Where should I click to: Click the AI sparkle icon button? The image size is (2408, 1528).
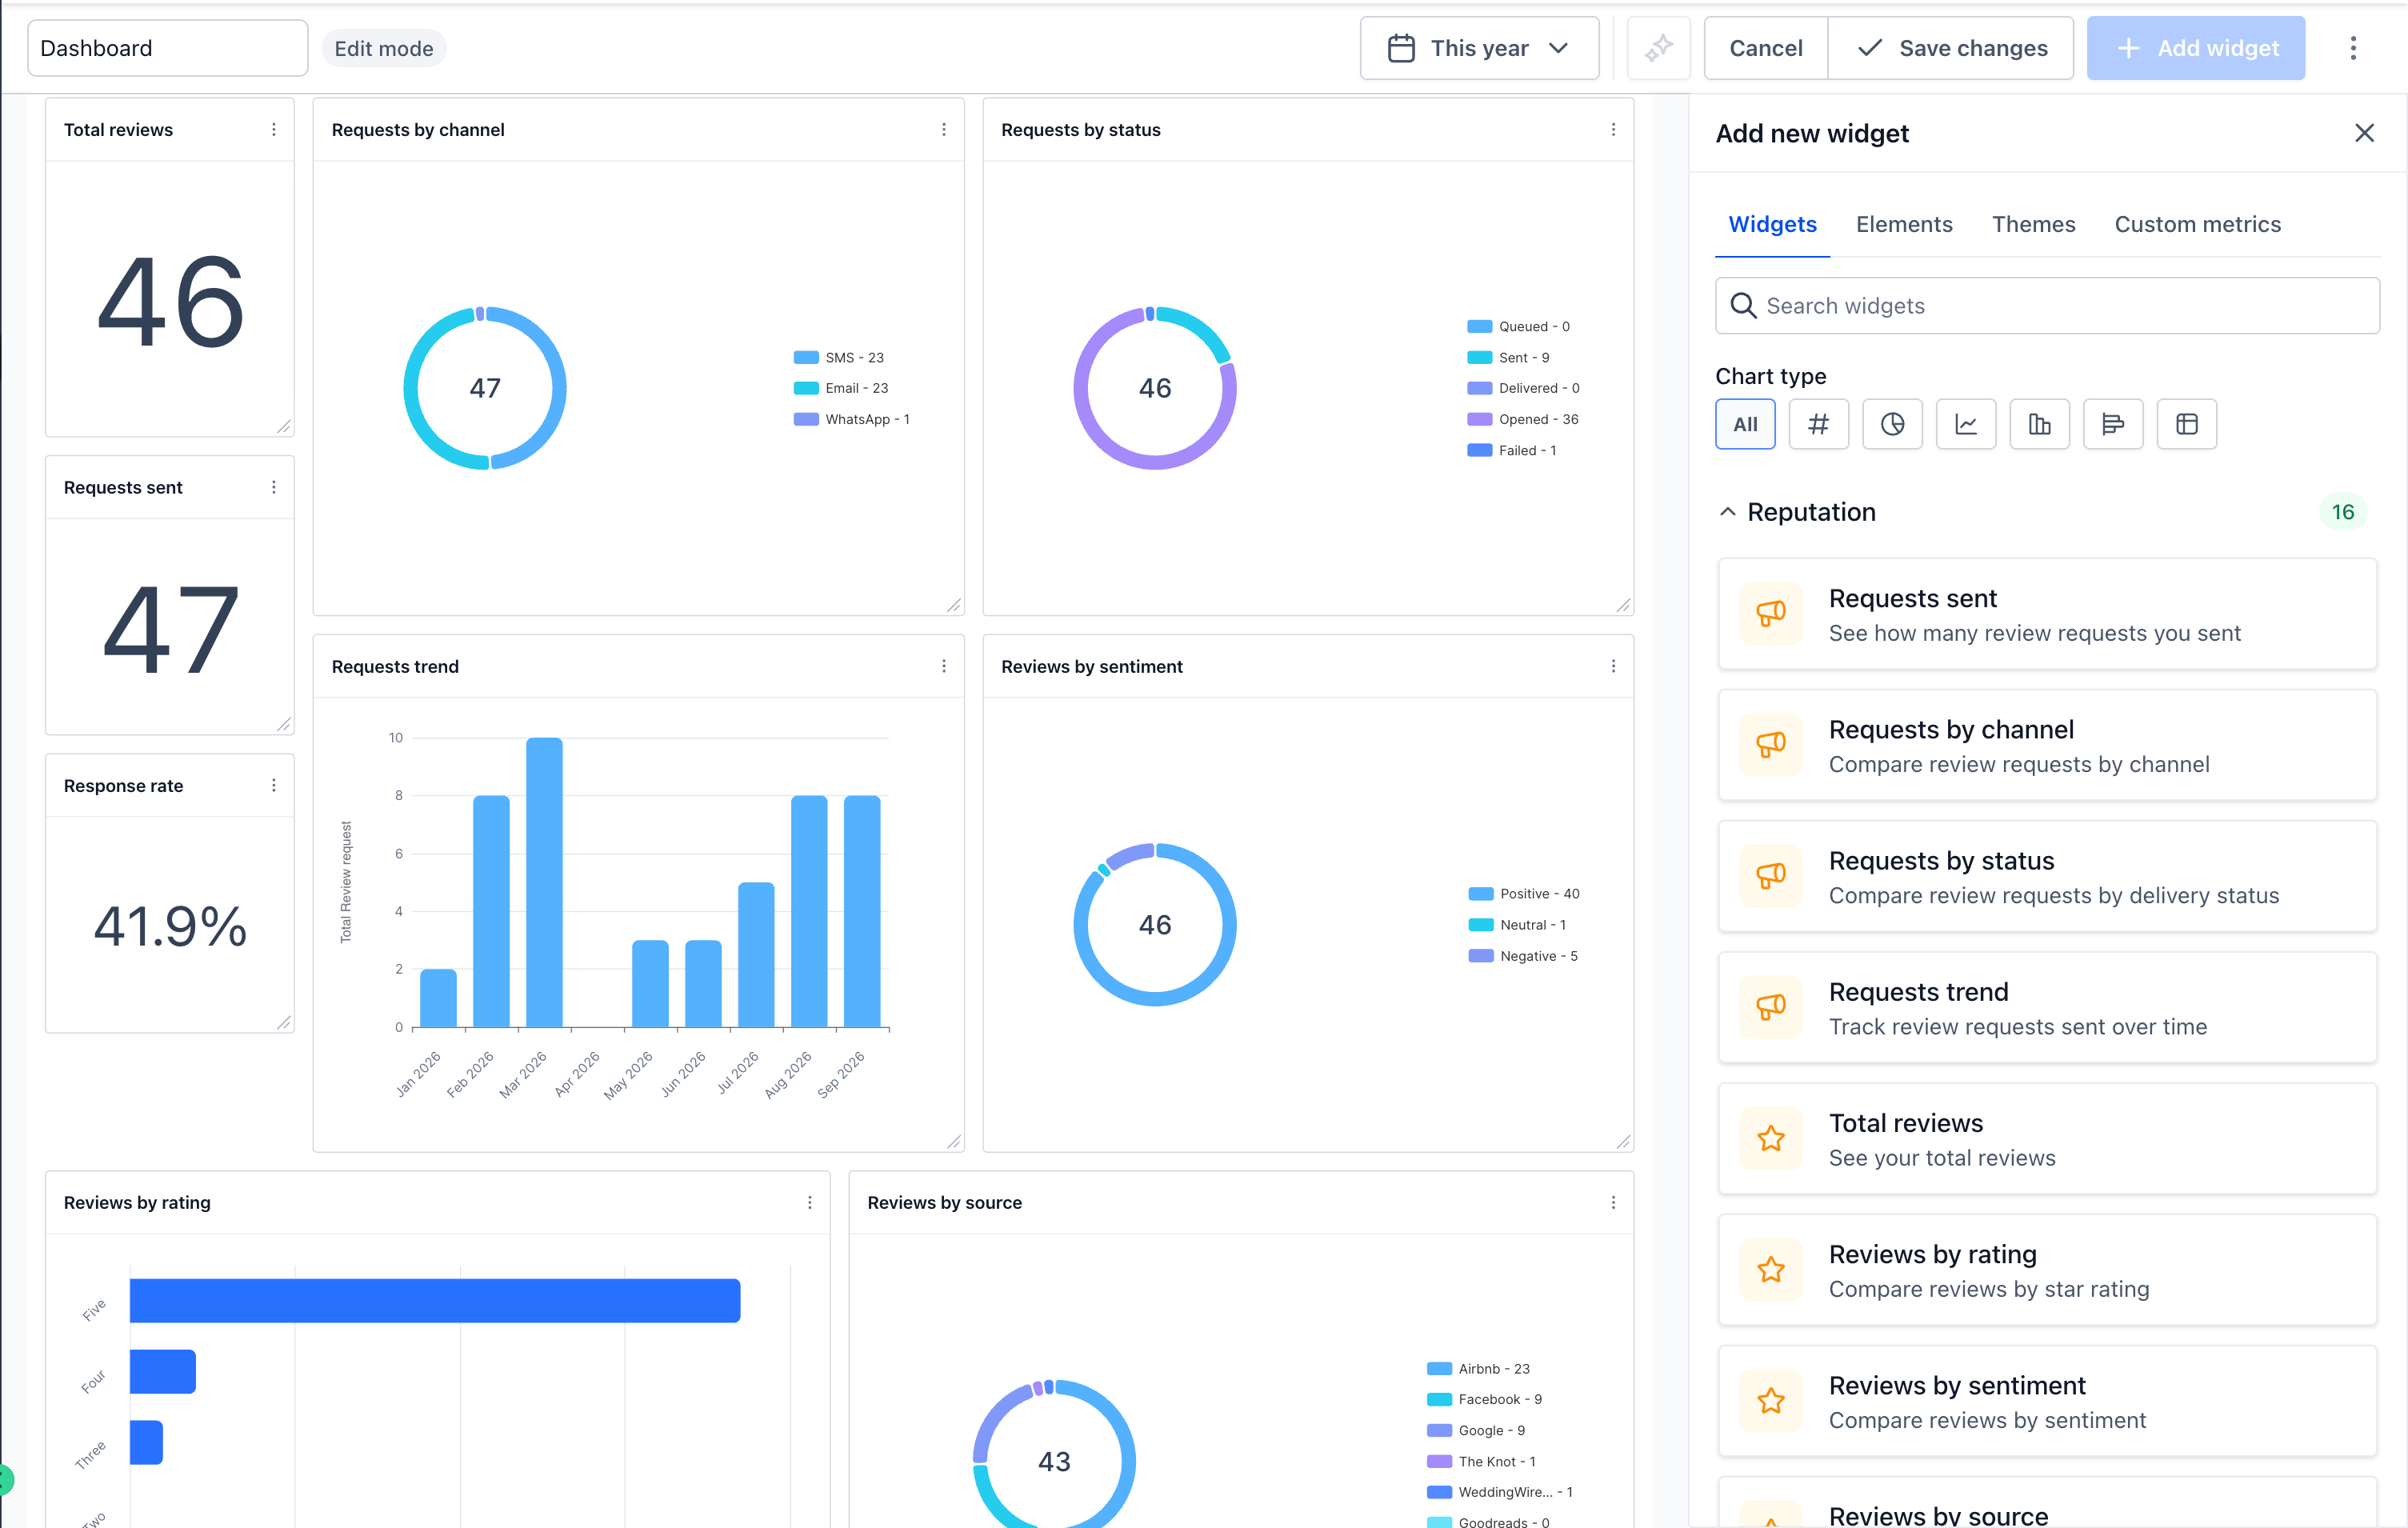point(1659,48)
